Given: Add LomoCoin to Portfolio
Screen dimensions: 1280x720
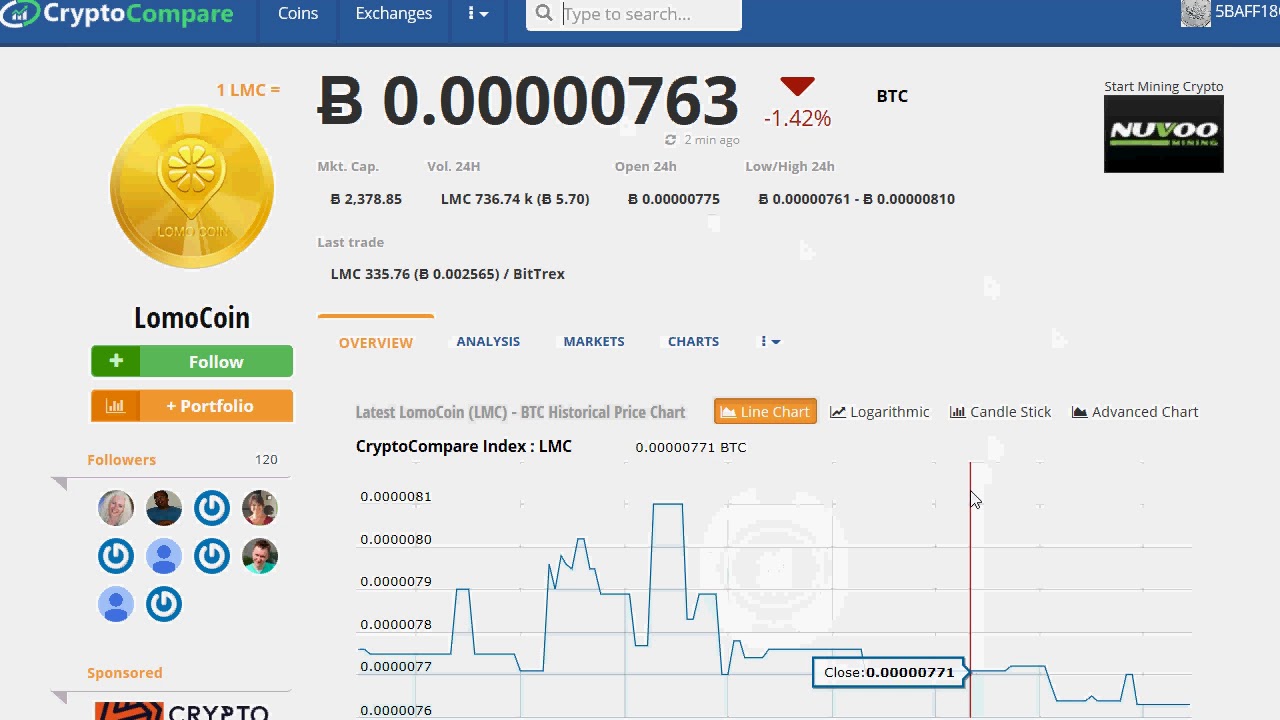Looking at the screenshot, I should 192,406.
